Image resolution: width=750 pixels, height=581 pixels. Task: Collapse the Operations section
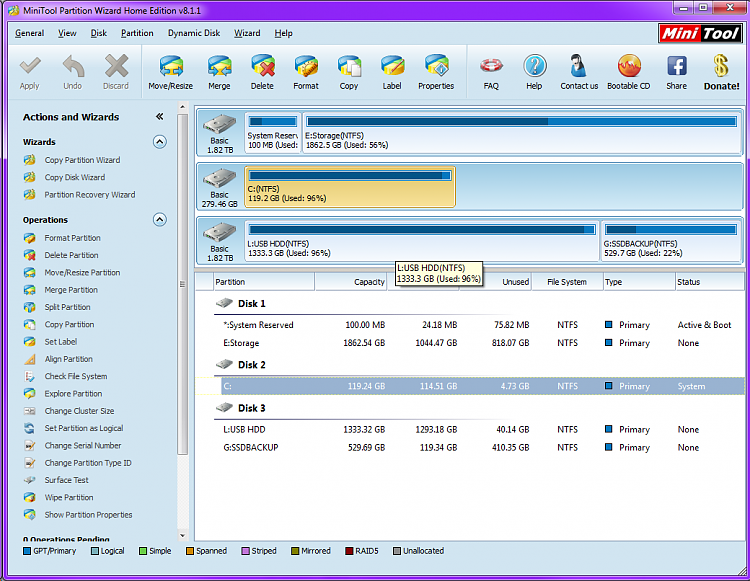pyautogui.click(x=160, y=219)
